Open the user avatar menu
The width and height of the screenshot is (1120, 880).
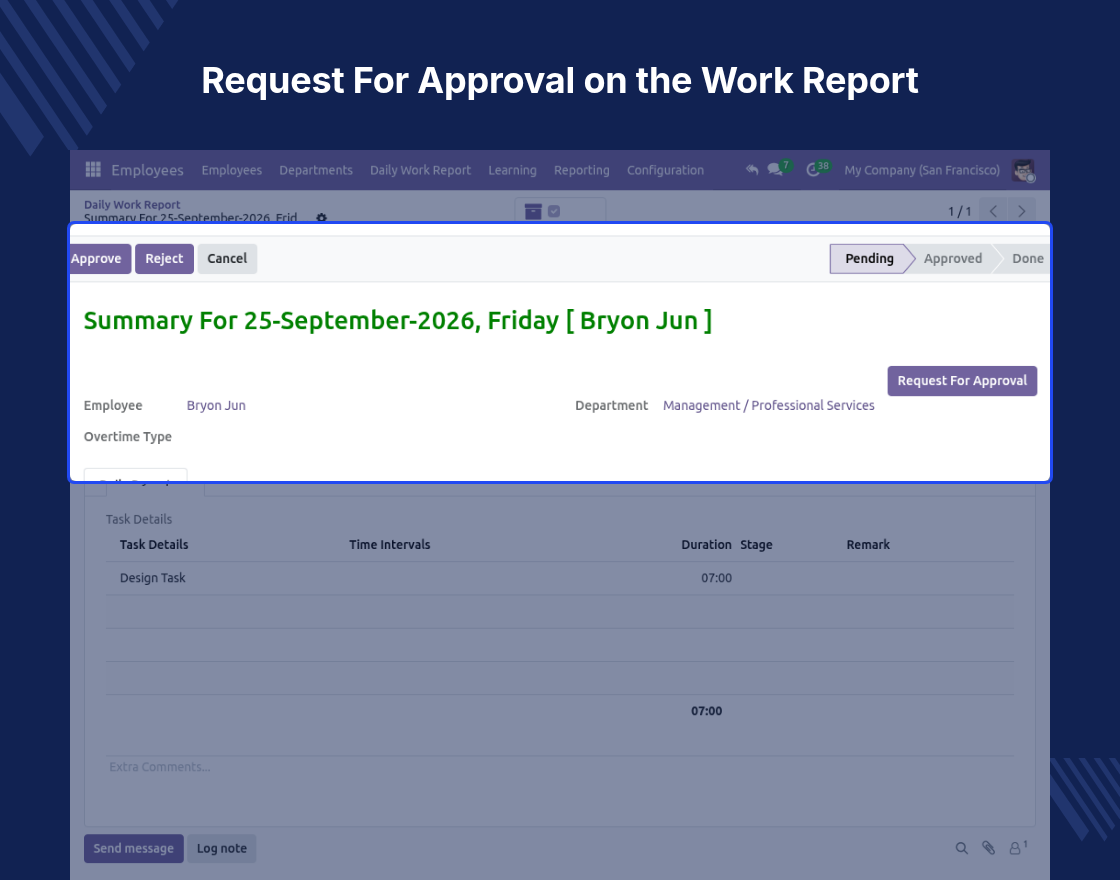[1024, 170]
